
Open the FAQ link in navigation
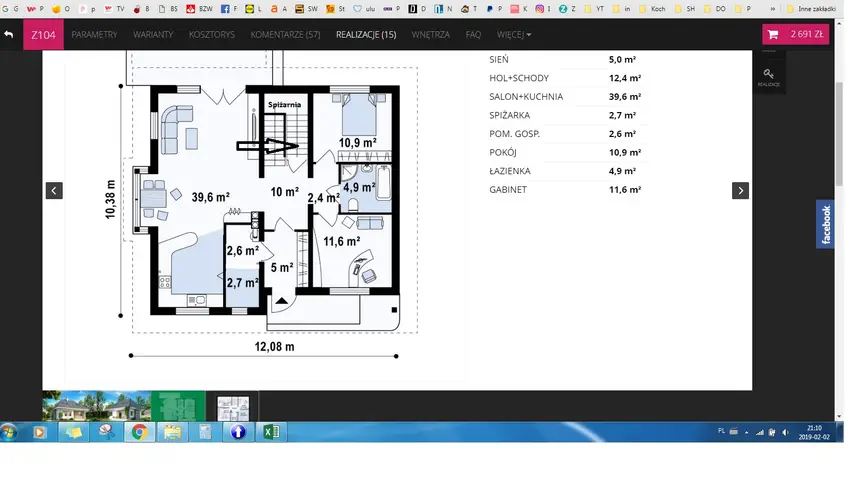[x=473, y=35]
